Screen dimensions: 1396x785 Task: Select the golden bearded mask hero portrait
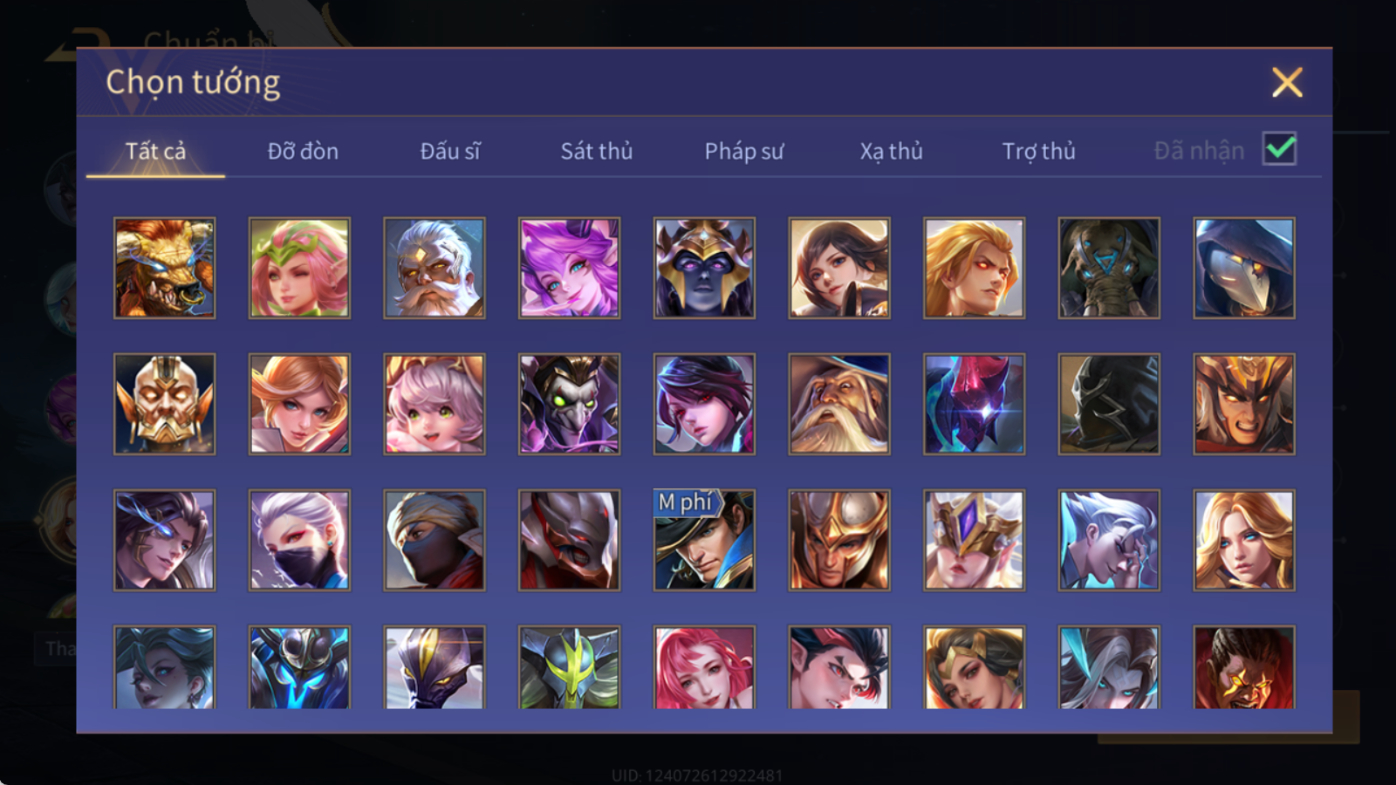click(x=165, y=404)
